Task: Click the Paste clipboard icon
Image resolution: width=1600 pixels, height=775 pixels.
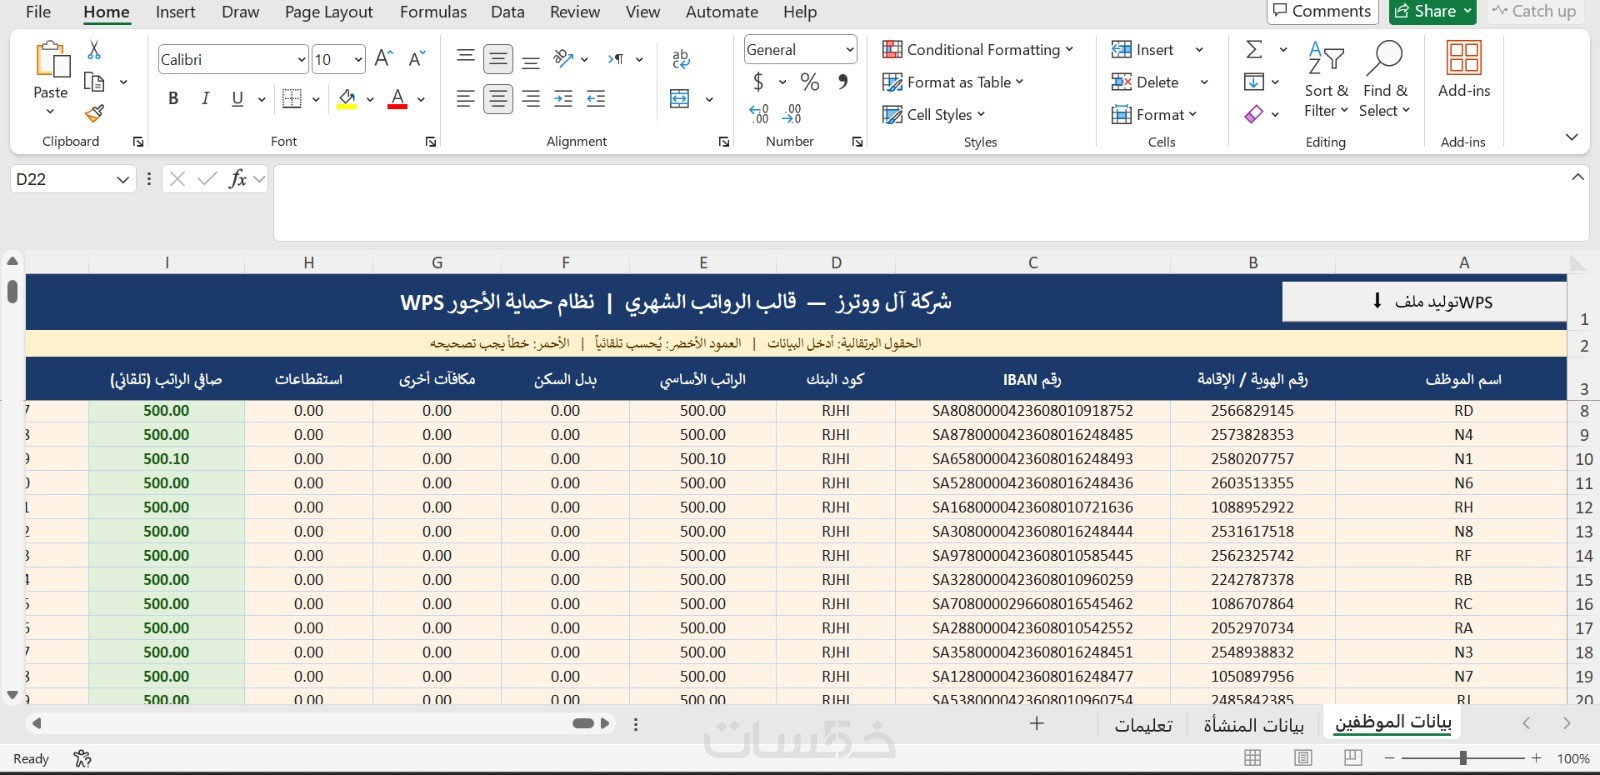Action: (x=51, y=60)
